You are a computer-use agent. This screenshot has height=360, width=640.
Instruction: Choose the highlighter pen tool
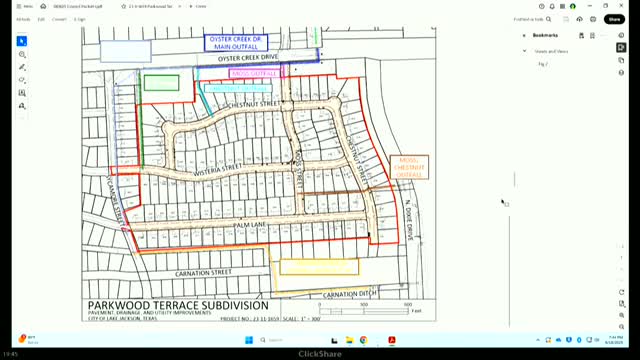point(22,67)
